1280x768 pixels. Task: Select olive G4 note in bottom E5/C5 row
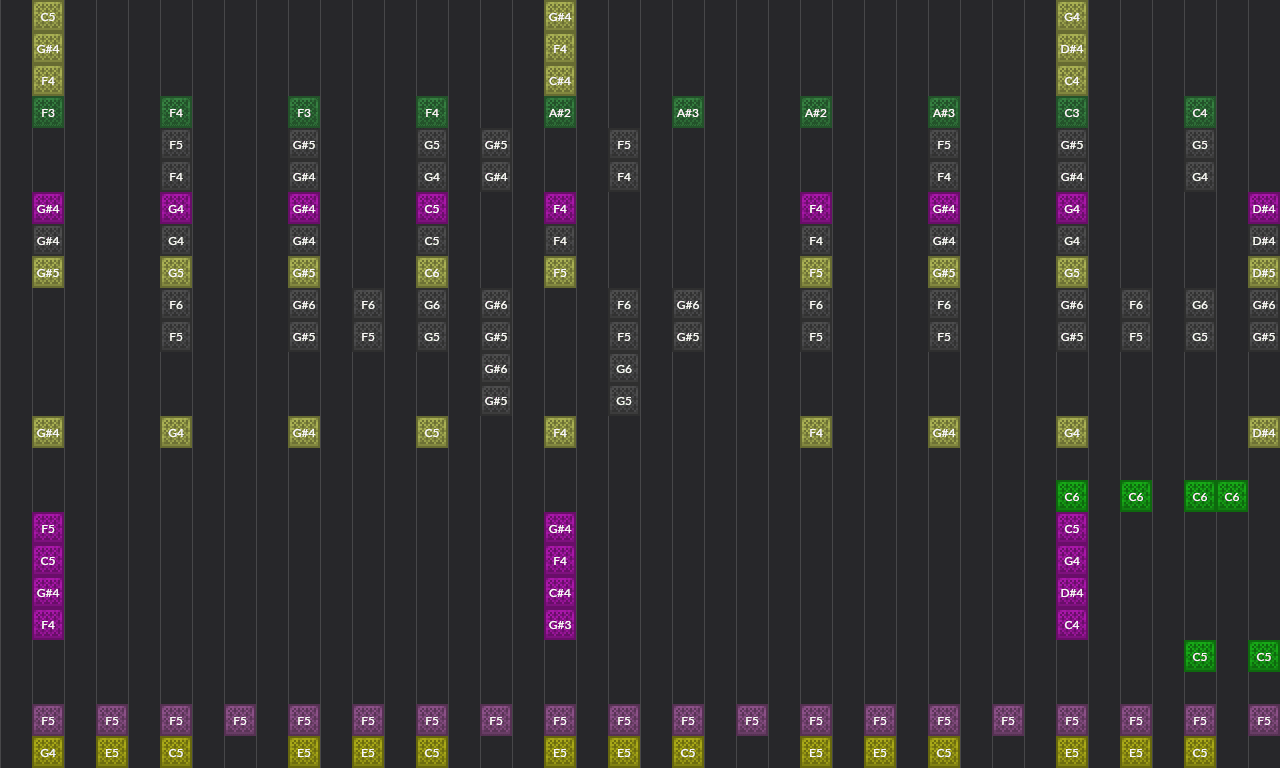click(x=48, y=752)
